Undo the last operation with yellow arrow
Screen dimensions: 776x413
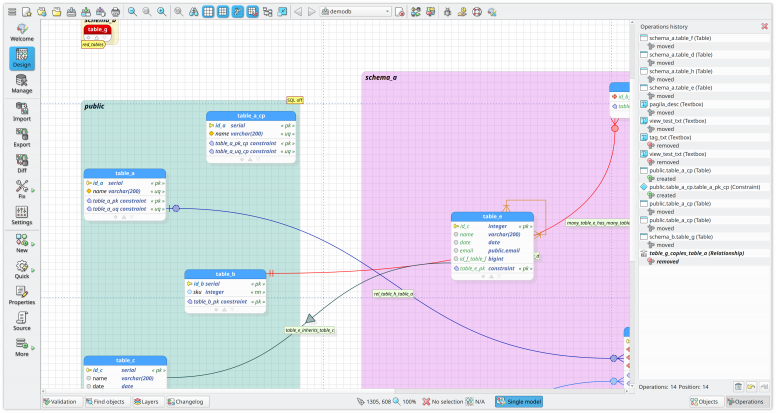[x=751, y=387]
